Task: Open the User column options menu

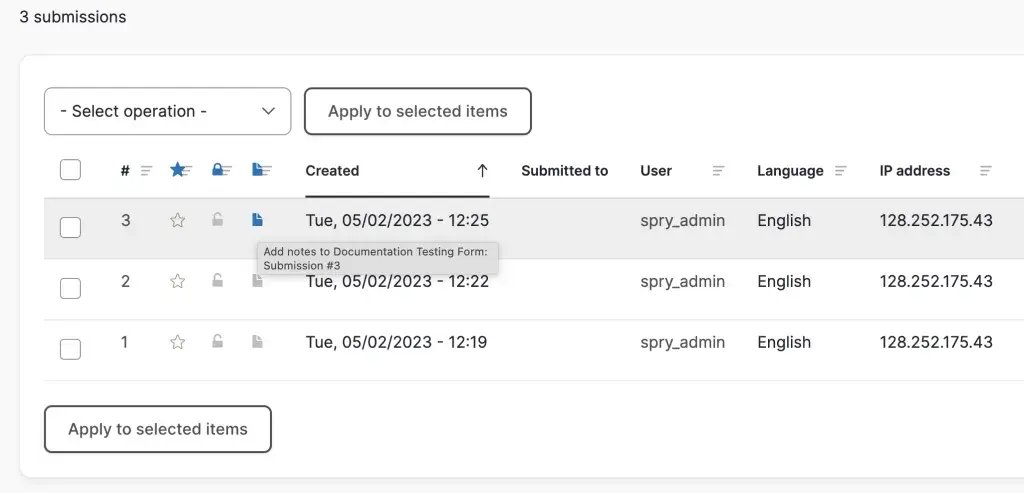Action: pyautogui.click(x=718, y=171)
